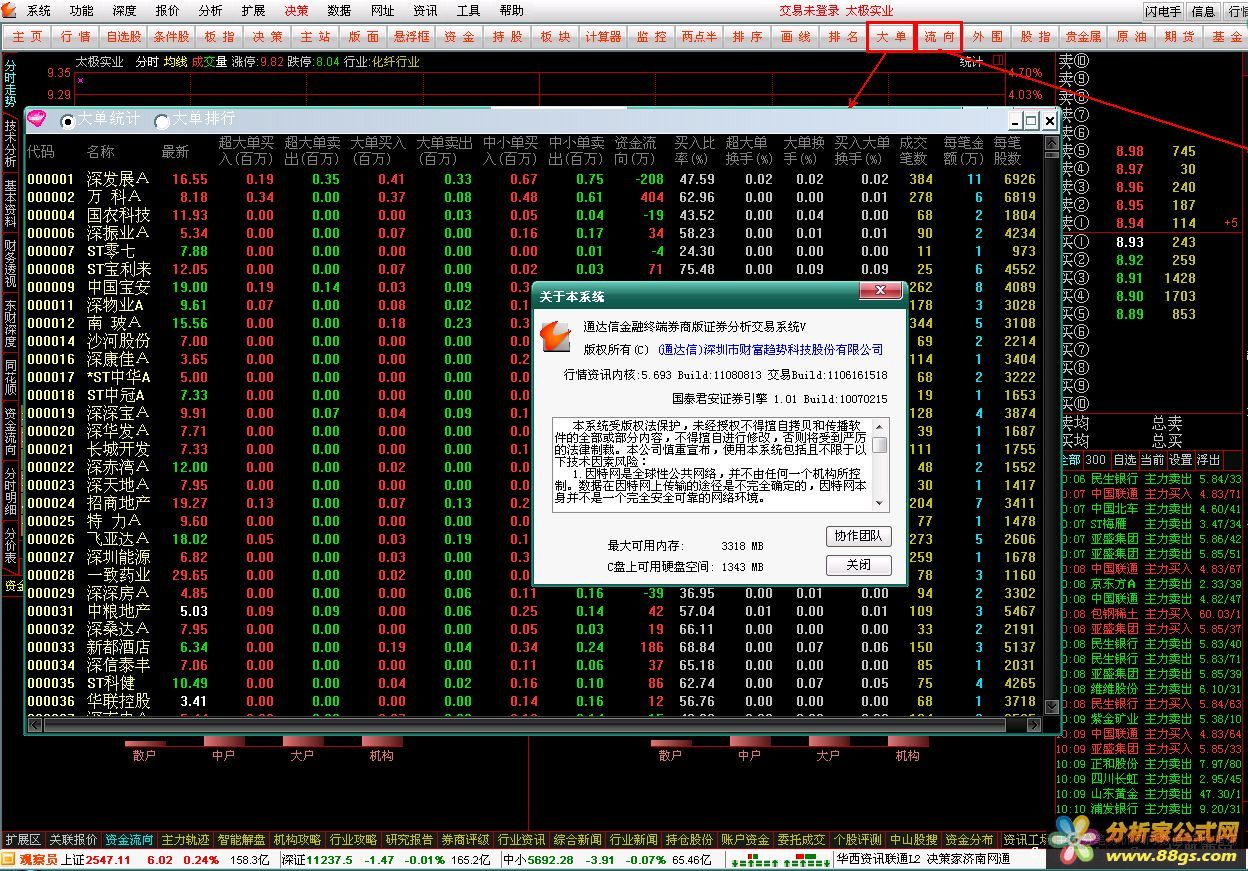The image size is (1248, 871).
Task: Click the license text scrollbar down arrow
Action: click(880, 503)
